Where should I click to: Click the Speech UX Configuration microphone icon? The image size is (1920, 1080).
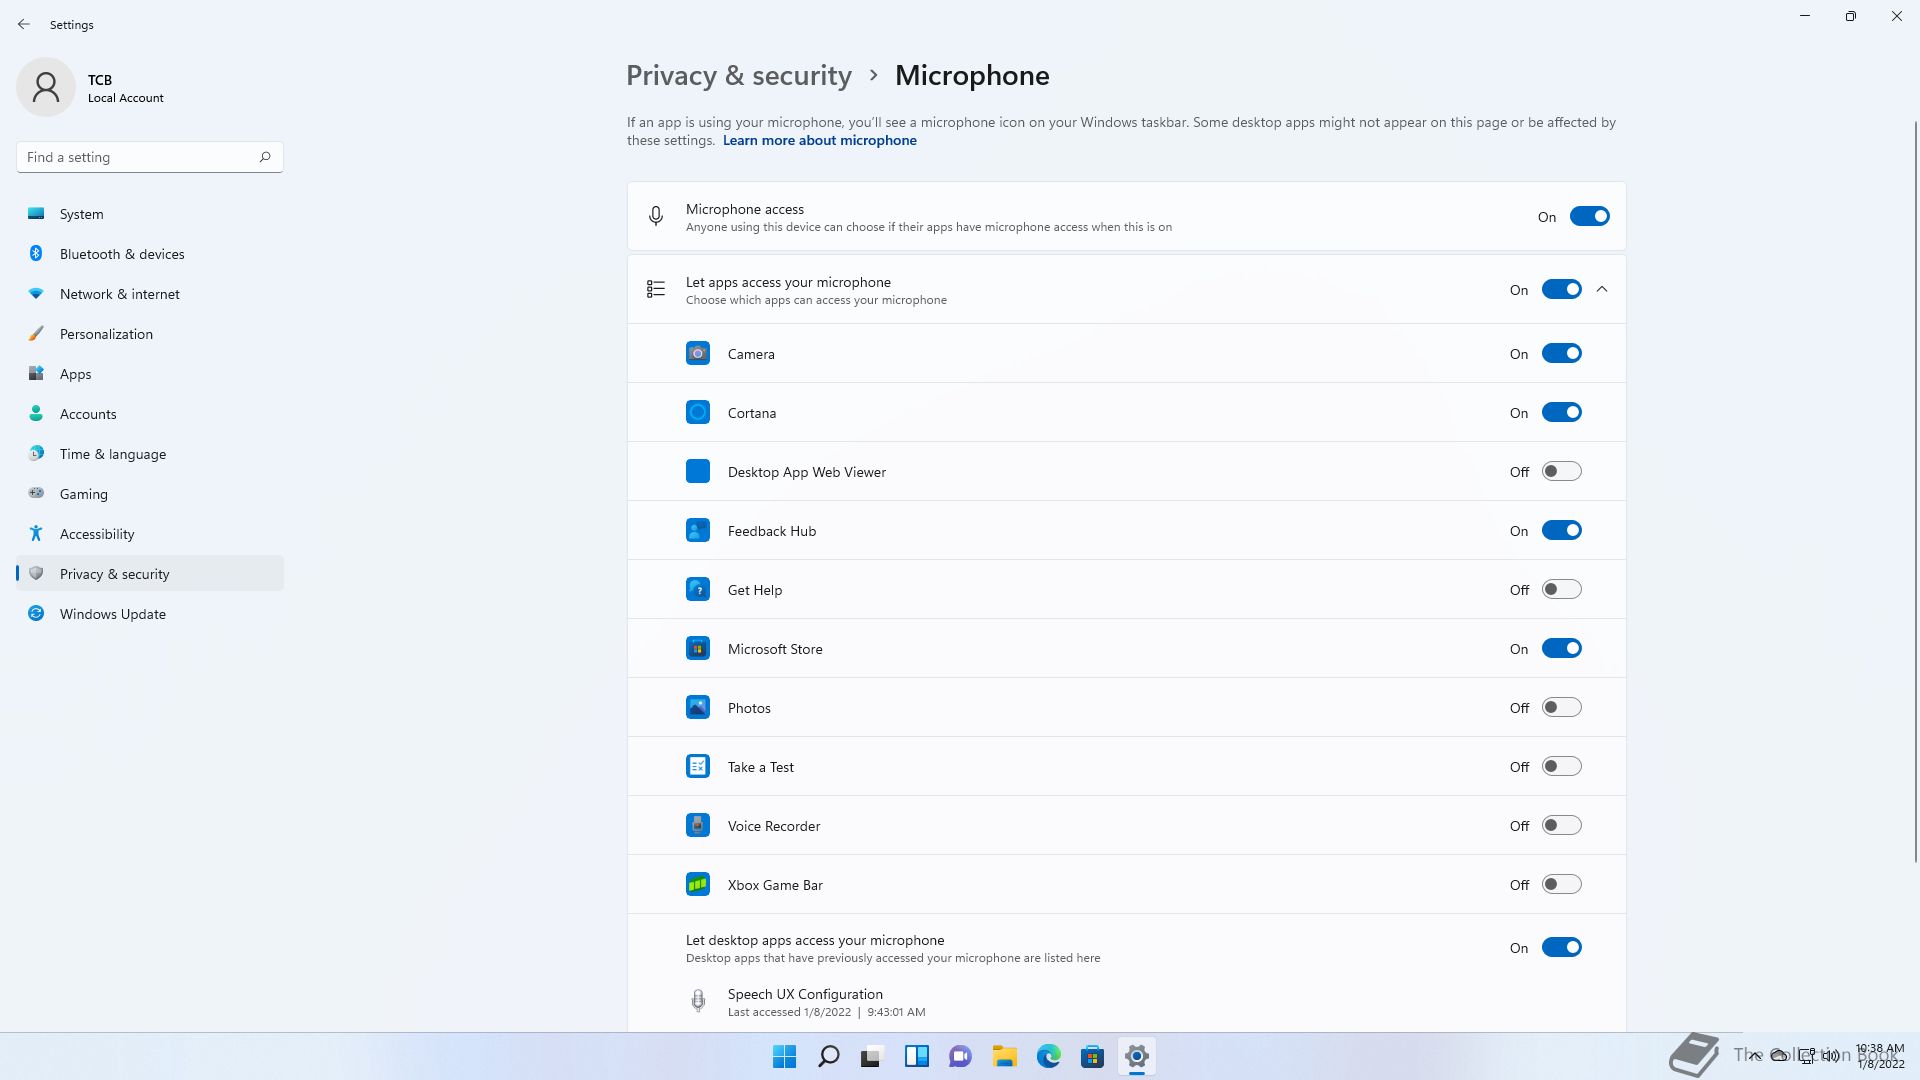tap(698, 1001)
